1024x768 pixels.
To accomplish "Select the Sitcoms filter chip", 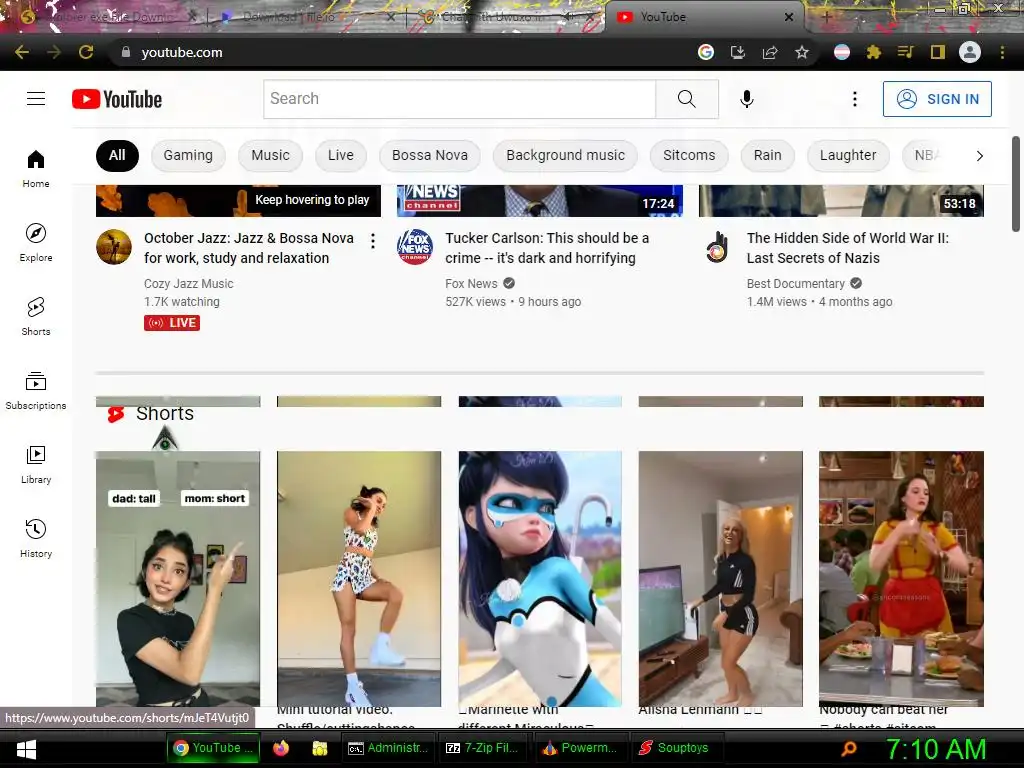I will (x=689, y=155).
